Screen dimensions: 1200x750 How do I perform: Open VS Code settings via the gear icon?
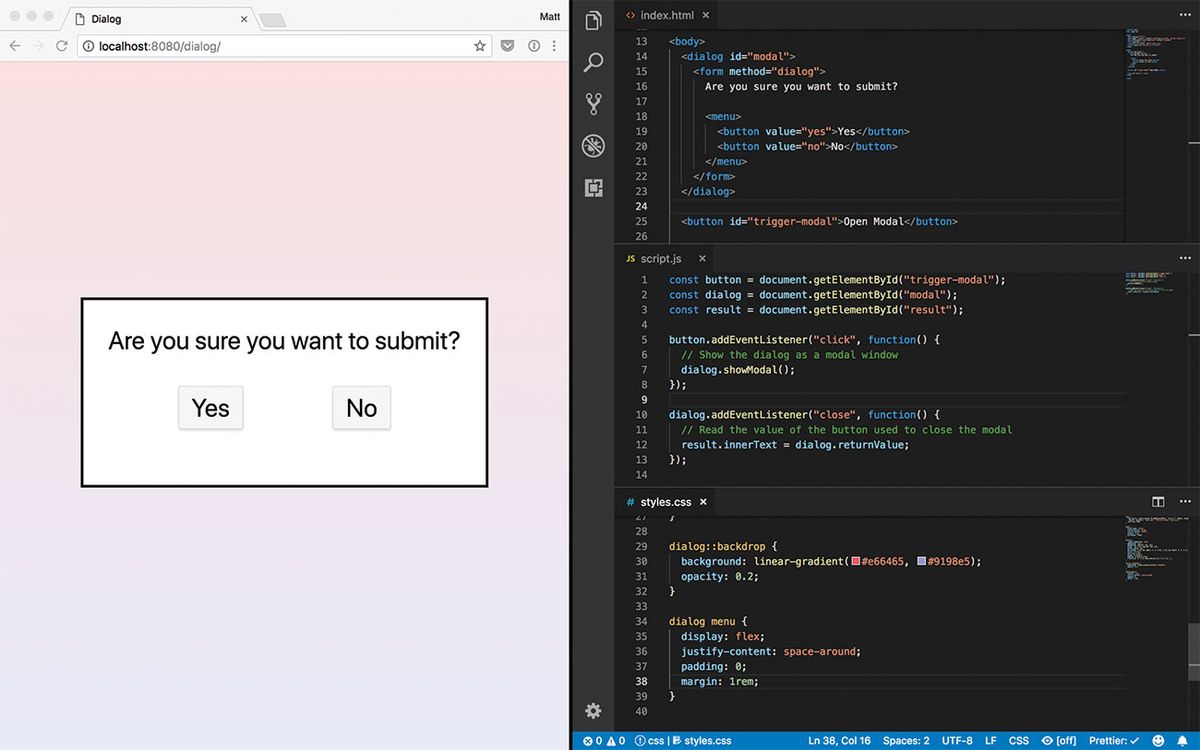coord(593,711)
